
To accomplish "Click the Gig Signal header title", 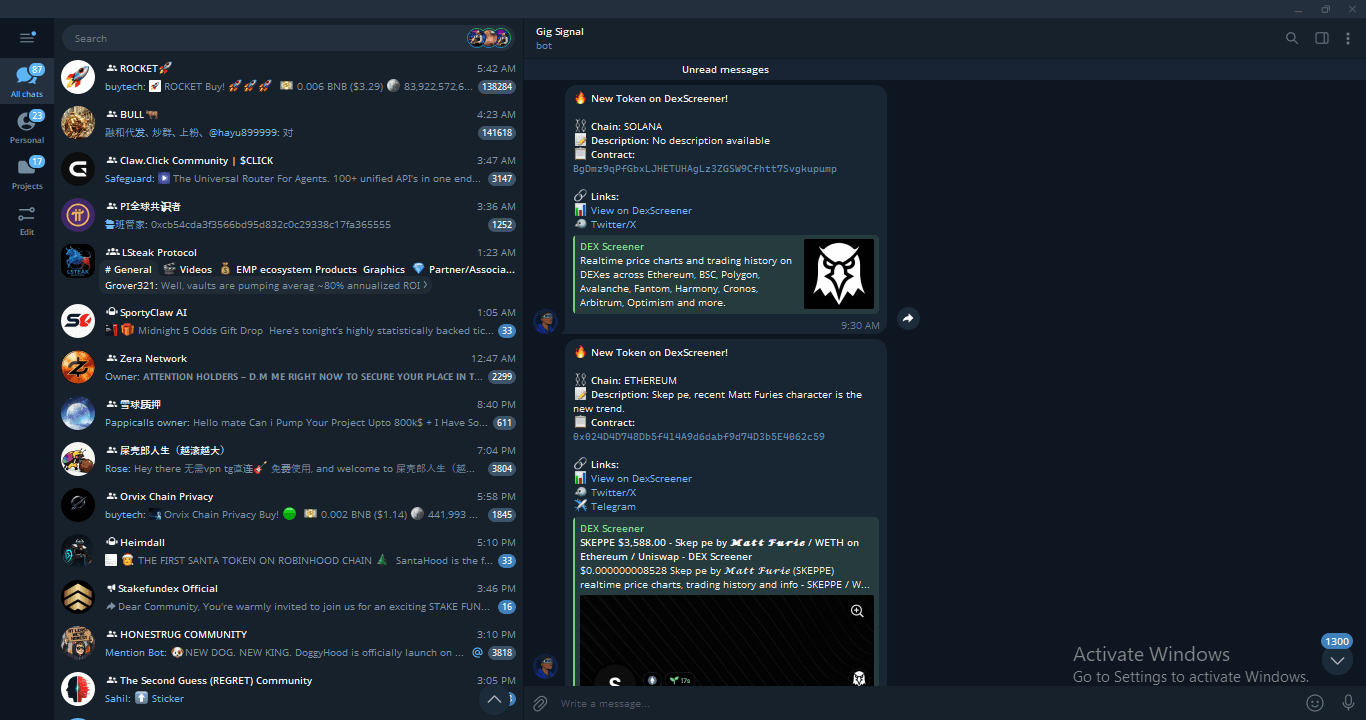I will [560, 31].
